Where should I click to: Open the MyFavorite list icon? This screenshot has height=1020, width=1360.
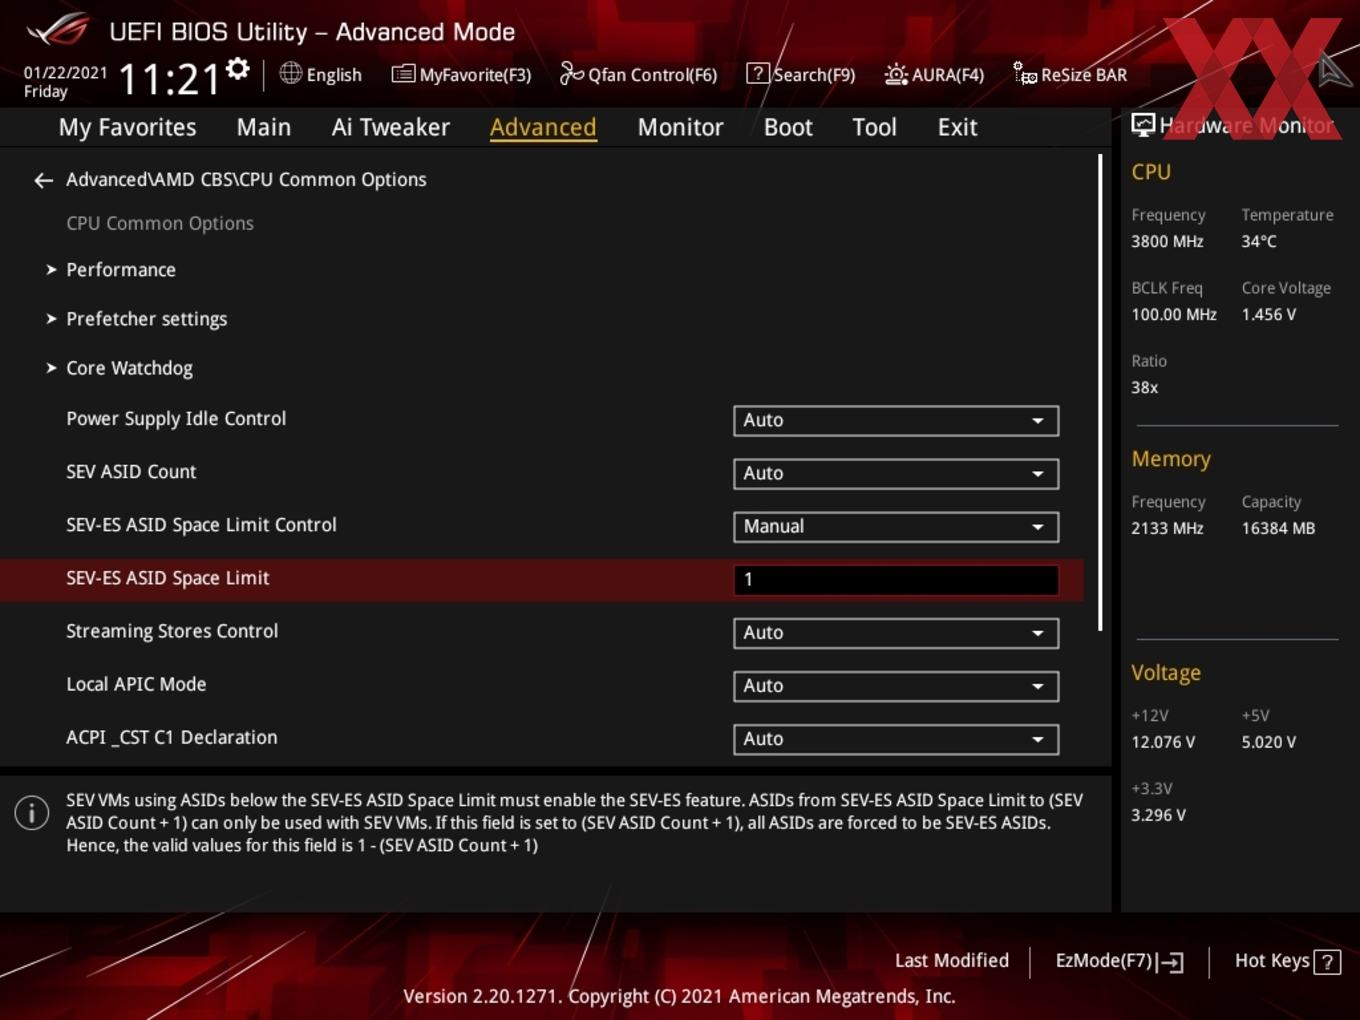click(403, 74)
